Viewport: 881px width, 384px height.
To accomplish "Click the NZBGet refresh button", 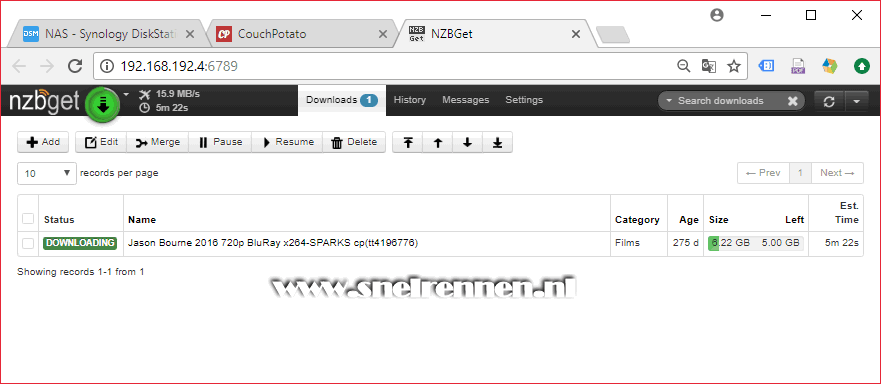I will click(x=829, y=101).
